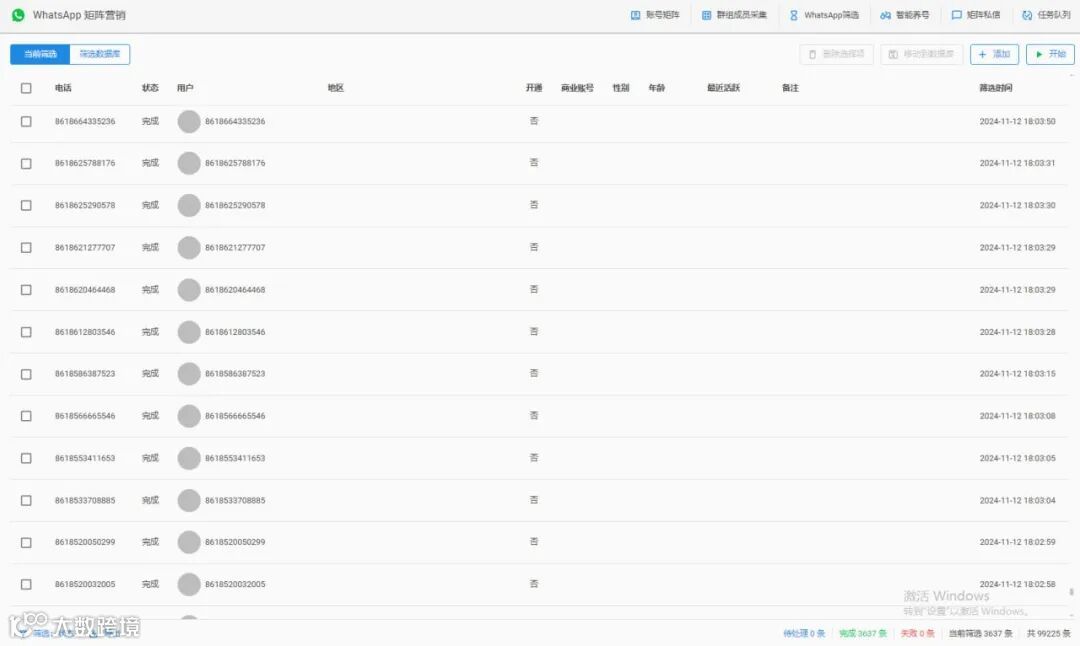Check the row for 8618664335236
The width and height of the screenshot is (1080, 646).
pyautogui.click(x=26, y=121)
